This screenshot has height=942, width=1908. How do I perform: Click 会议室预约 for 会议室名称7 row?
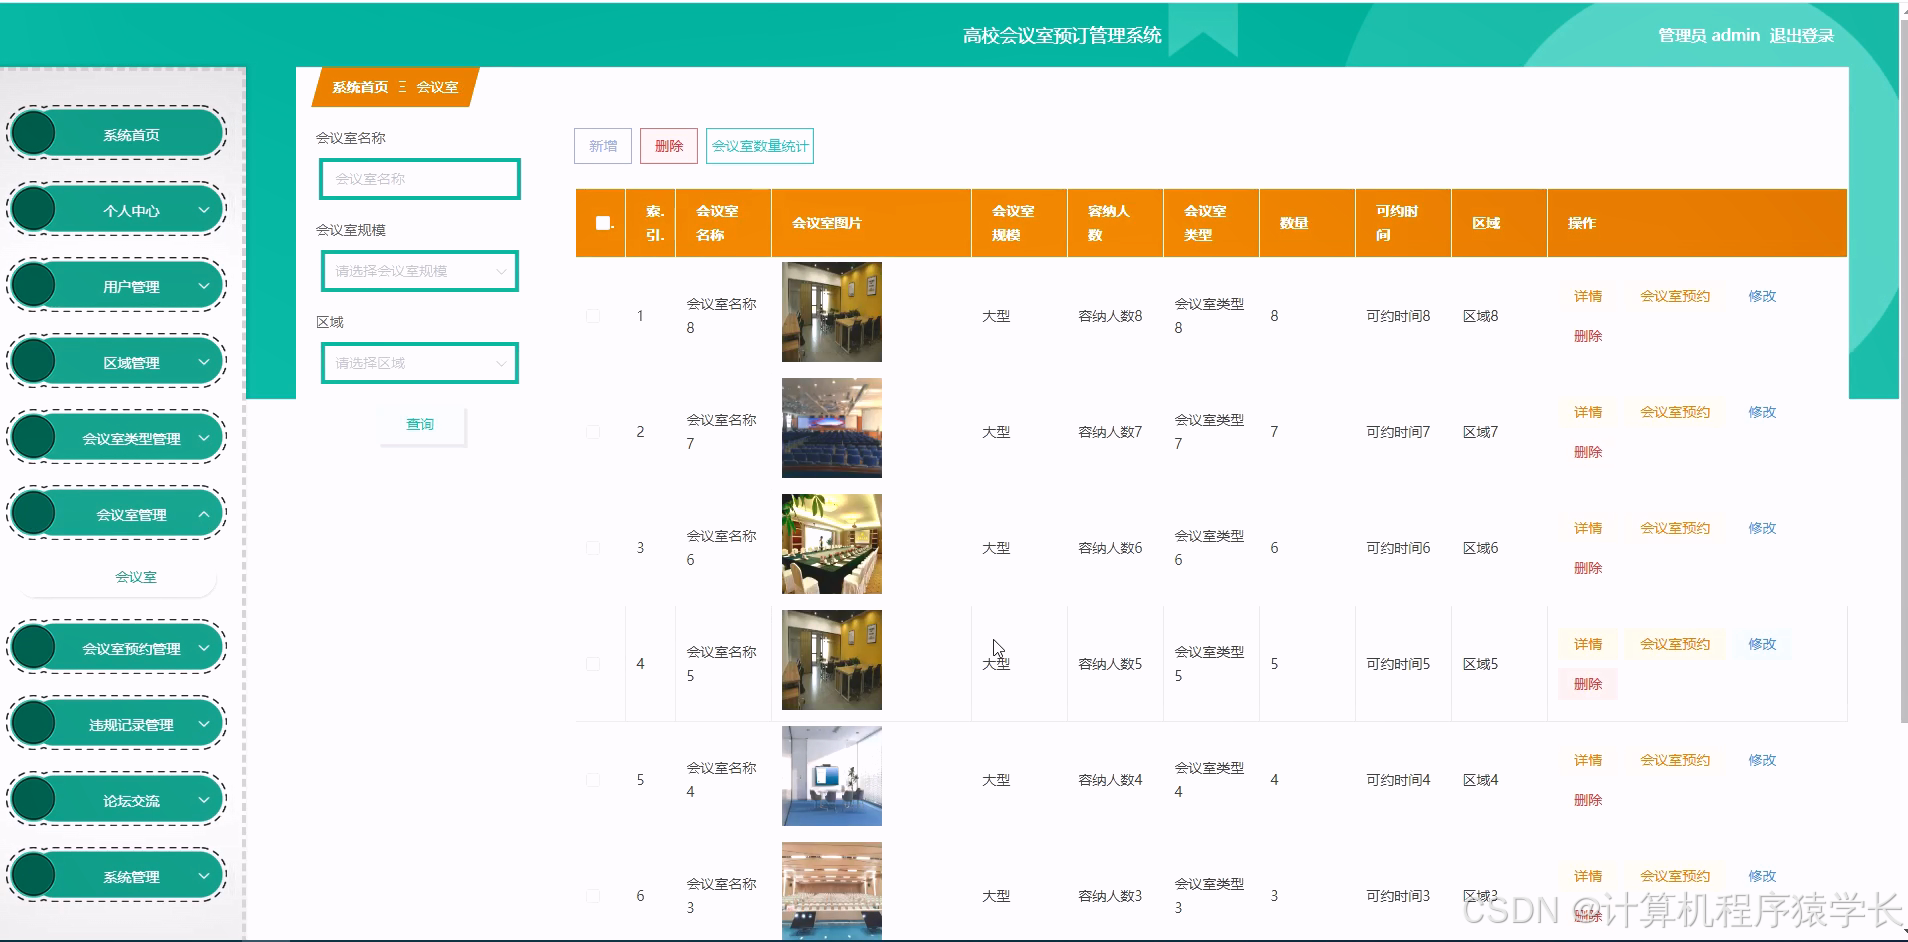pyautogui.click(x=1675, y=412)
